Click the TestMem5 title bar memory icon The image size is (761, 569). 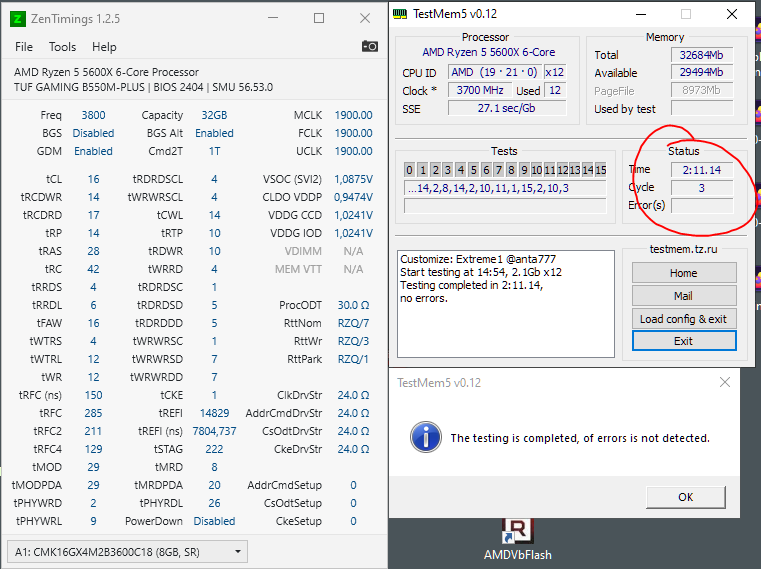[400, 14]
